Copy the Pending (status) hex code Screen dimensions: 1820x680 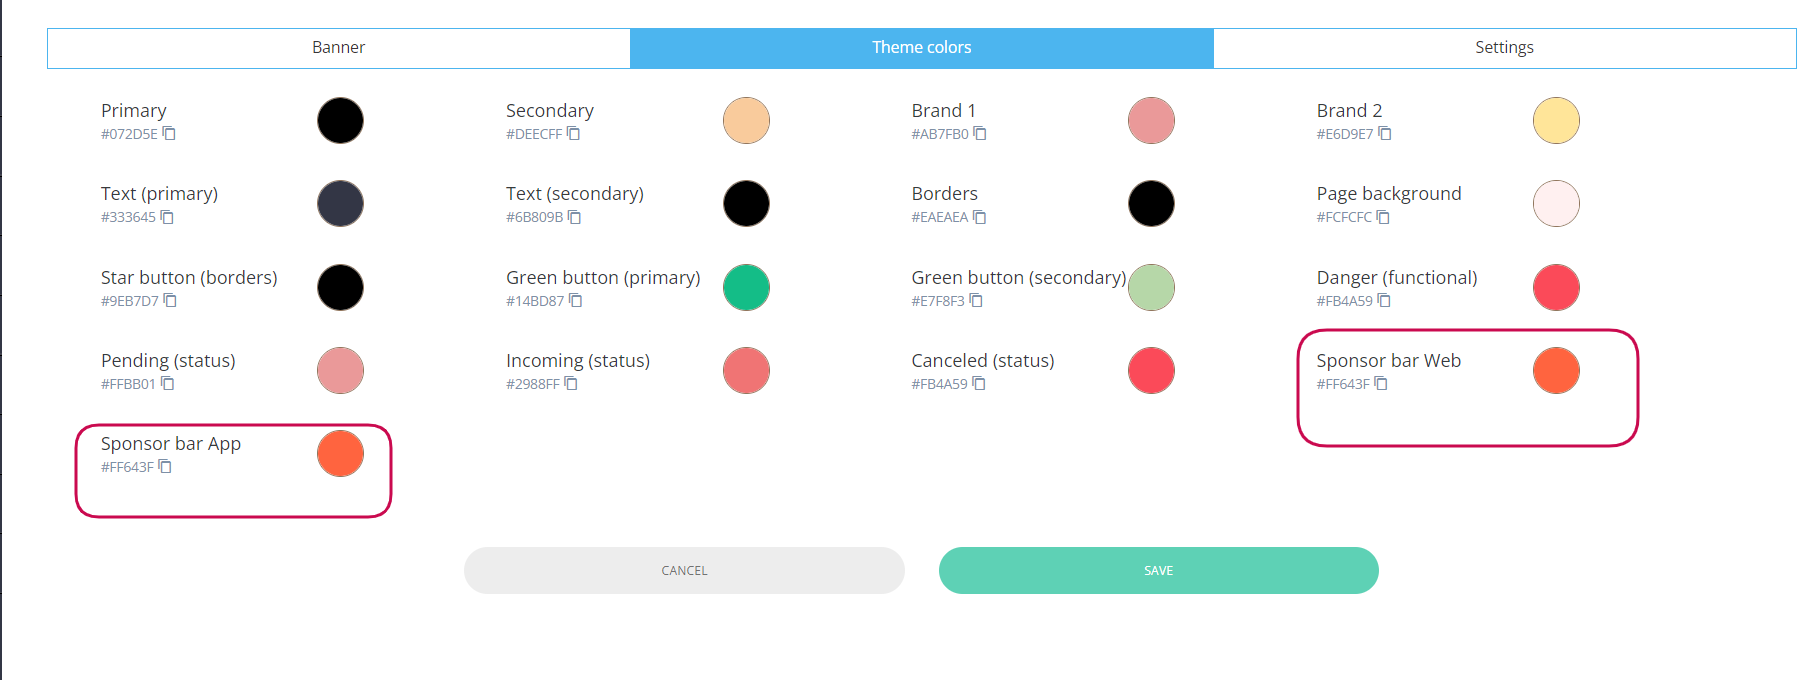168,384
